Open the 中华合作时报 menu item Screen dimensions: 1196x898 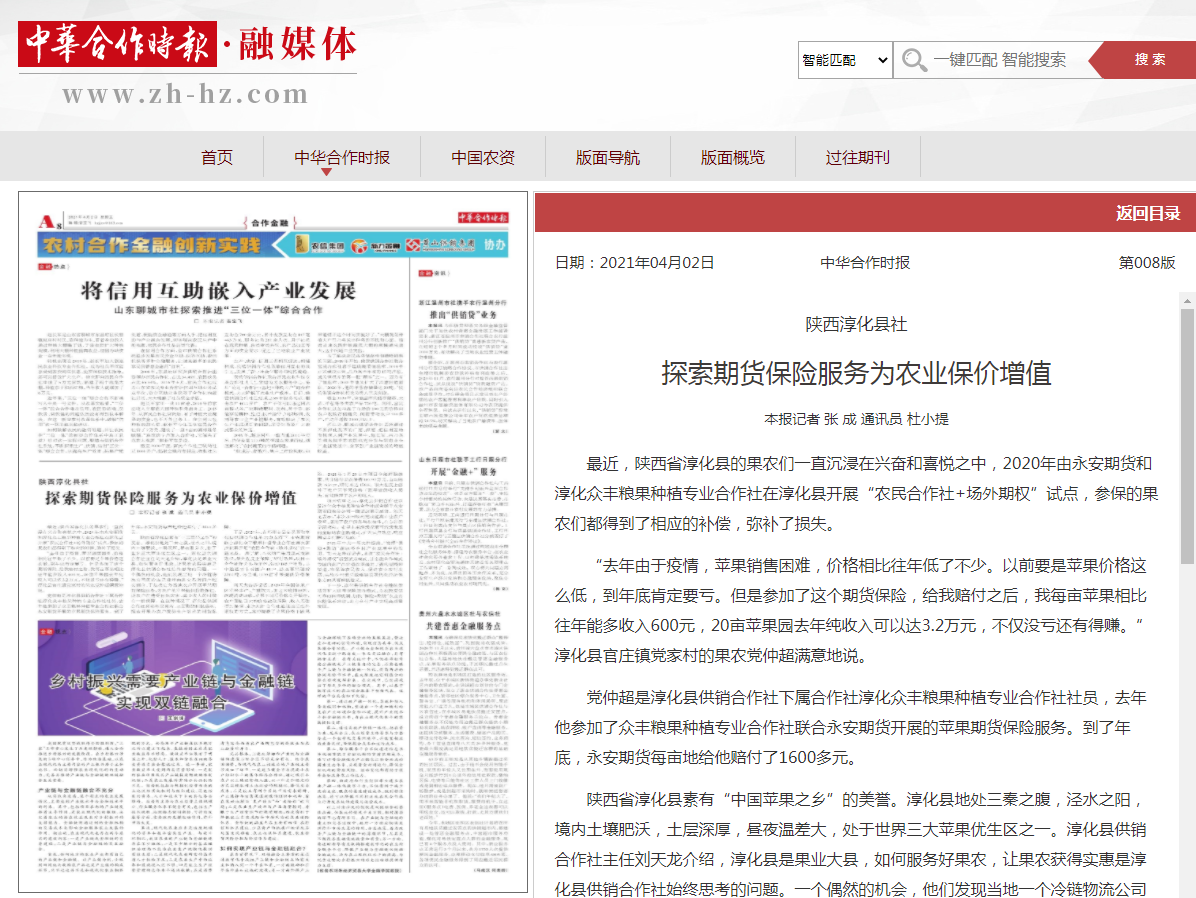point(342,157)
